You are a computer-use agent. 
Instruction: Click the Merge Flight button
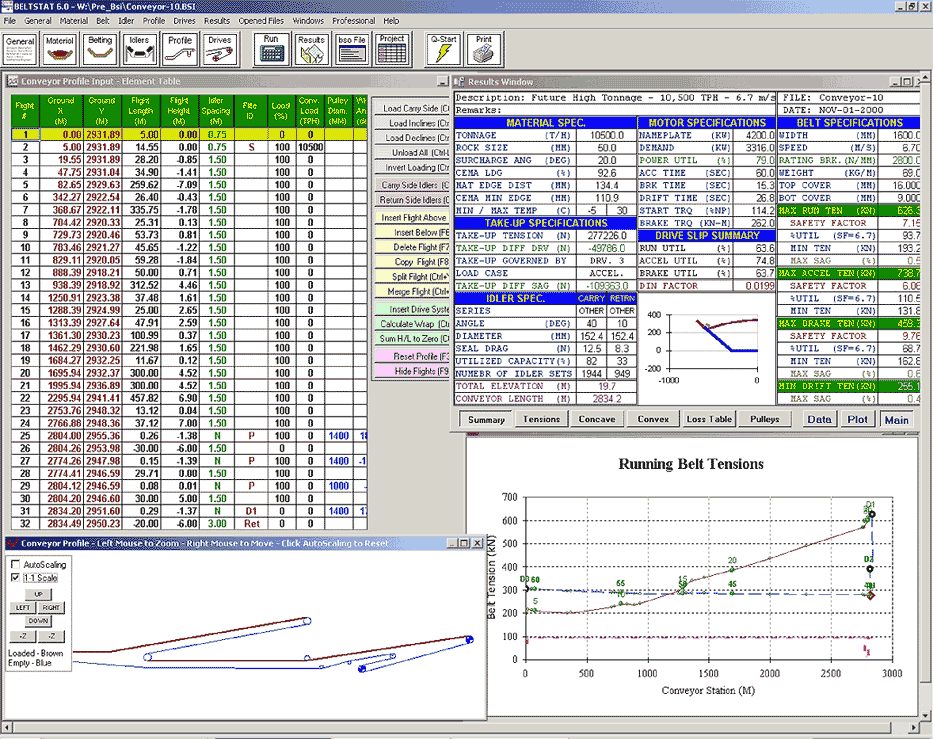pyautogui.click(x=412, y=292)
